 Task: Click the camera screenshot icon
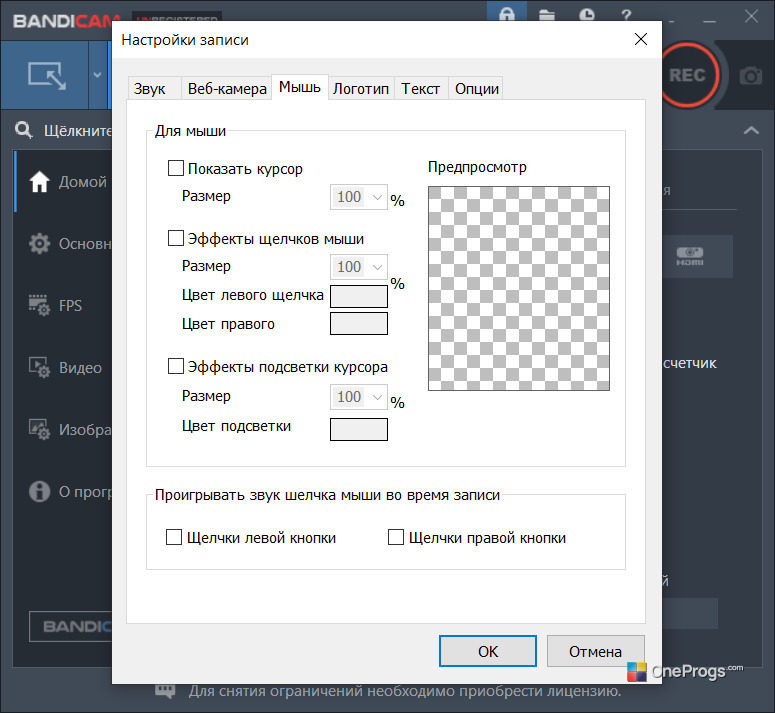coord(750,76)
